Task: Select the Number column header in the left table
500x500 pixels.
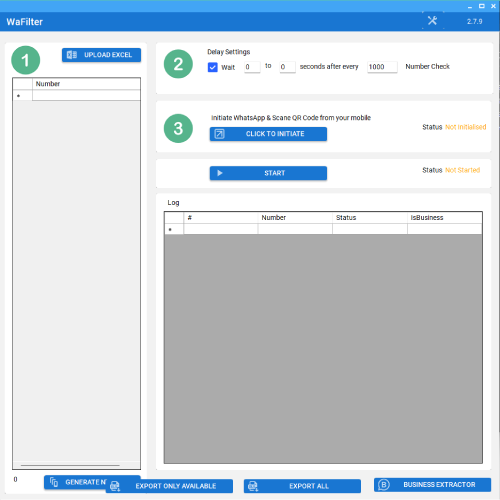Action: click(86, 84)
